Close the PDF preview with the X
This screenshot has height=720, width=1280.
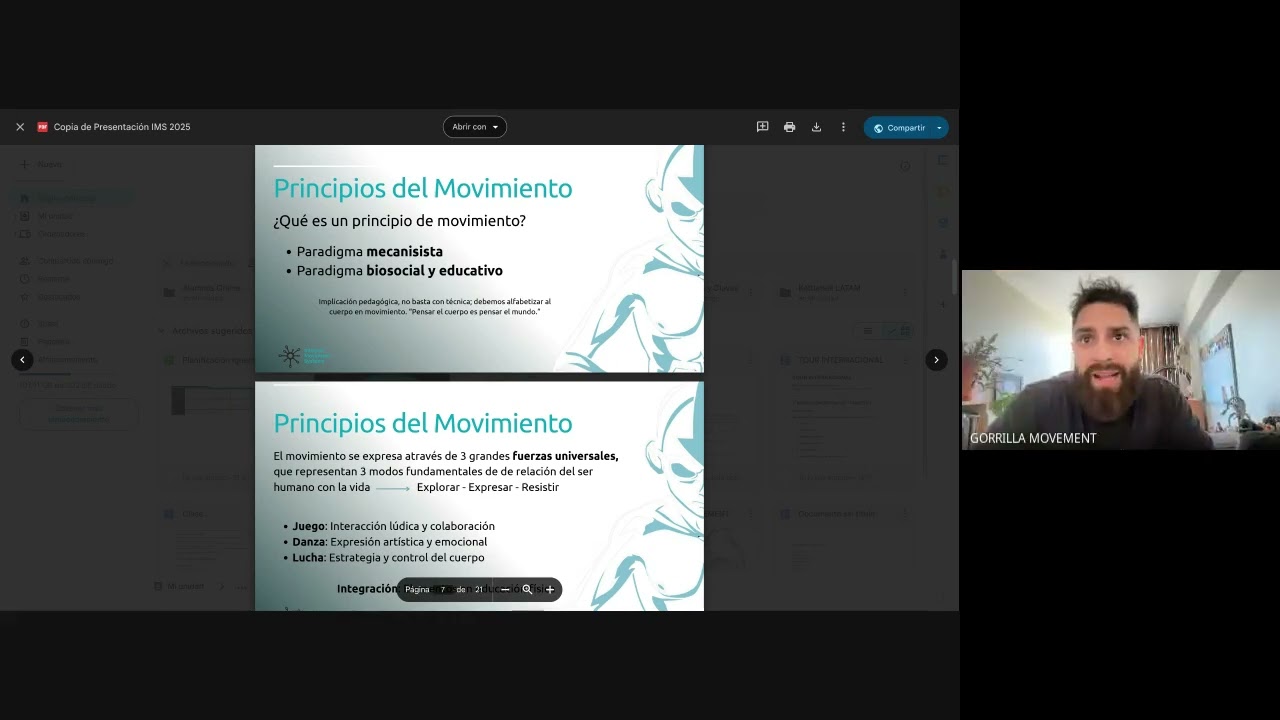(20, 127)
